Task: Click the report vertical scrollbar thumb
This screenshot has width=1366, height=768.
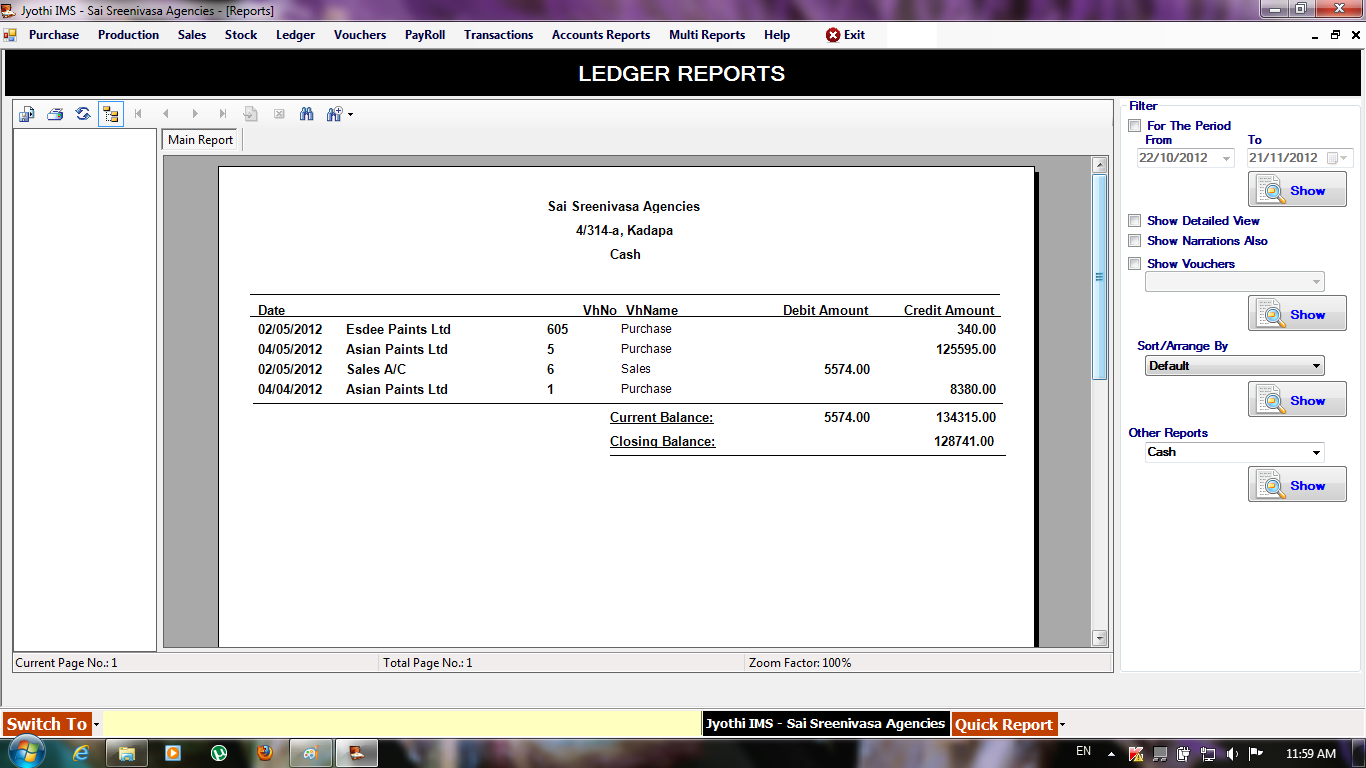Action: [x=1100, y=276]
